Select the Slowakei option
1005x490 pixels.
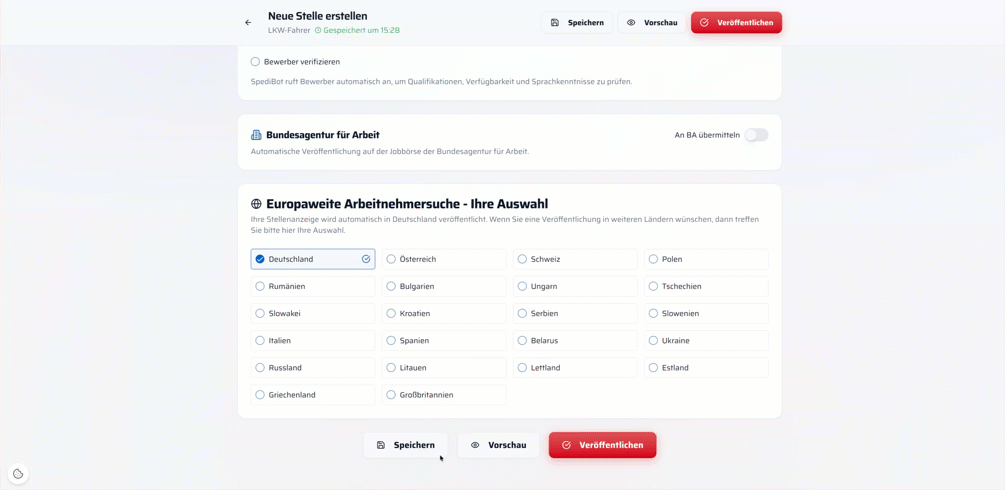(313, 314)
